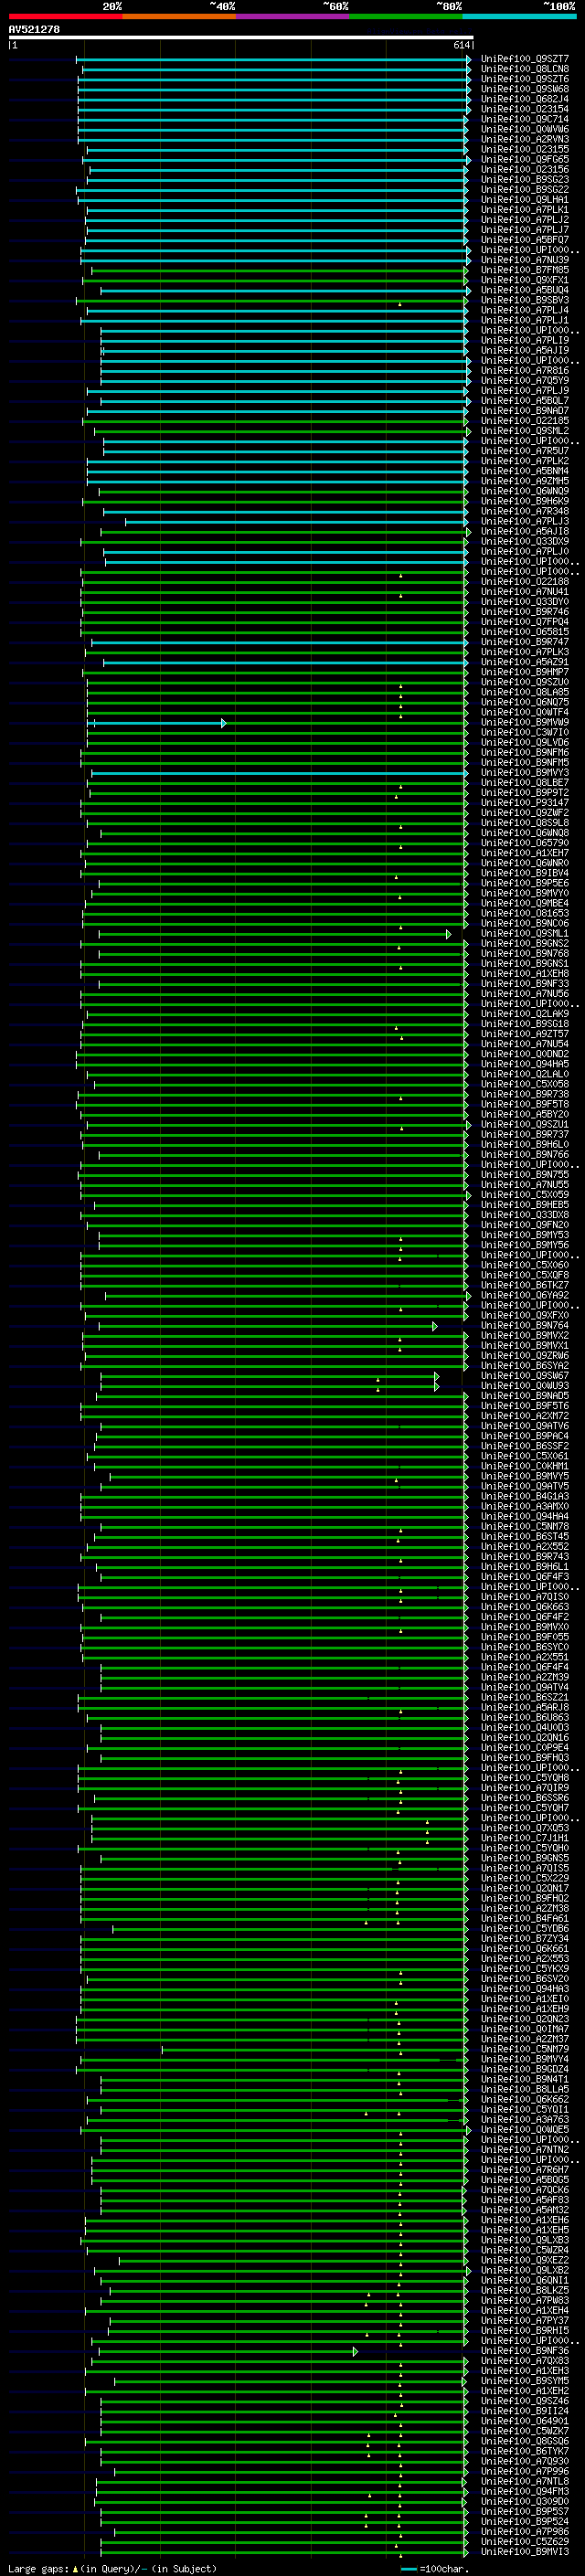Open hit UniRef100_Q9SW68
Screen dimensions: 585x2576
[525, 89]
